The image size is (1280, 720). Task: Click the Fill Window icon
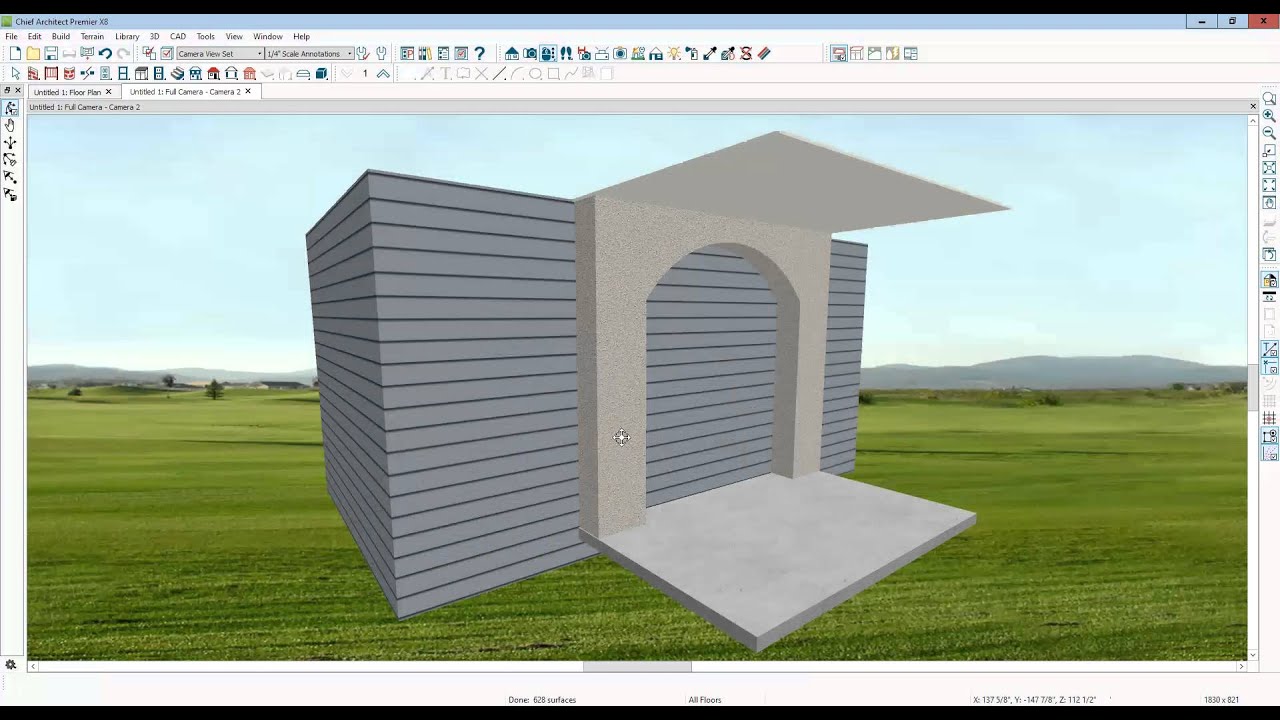coord(1269,185)
